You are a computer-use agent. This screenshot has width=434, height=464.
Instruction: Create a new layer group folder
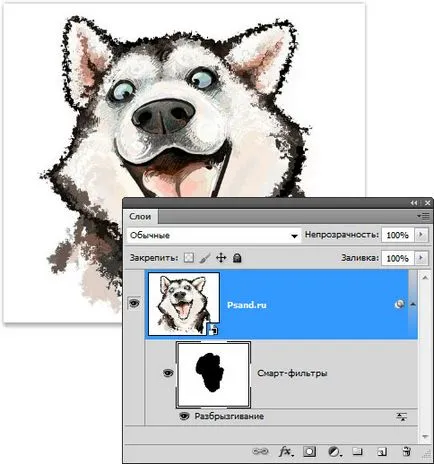click(357, 452)
